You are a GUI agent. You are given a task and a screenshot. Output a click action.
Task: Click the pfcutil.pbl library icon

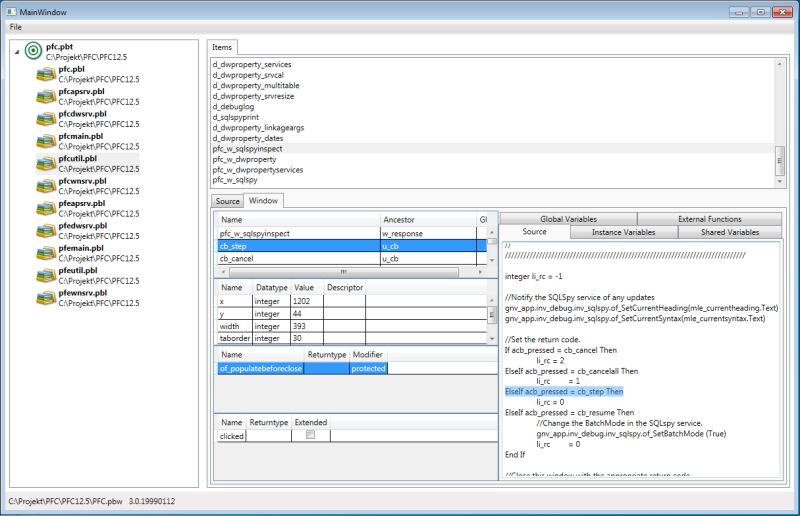46,164
